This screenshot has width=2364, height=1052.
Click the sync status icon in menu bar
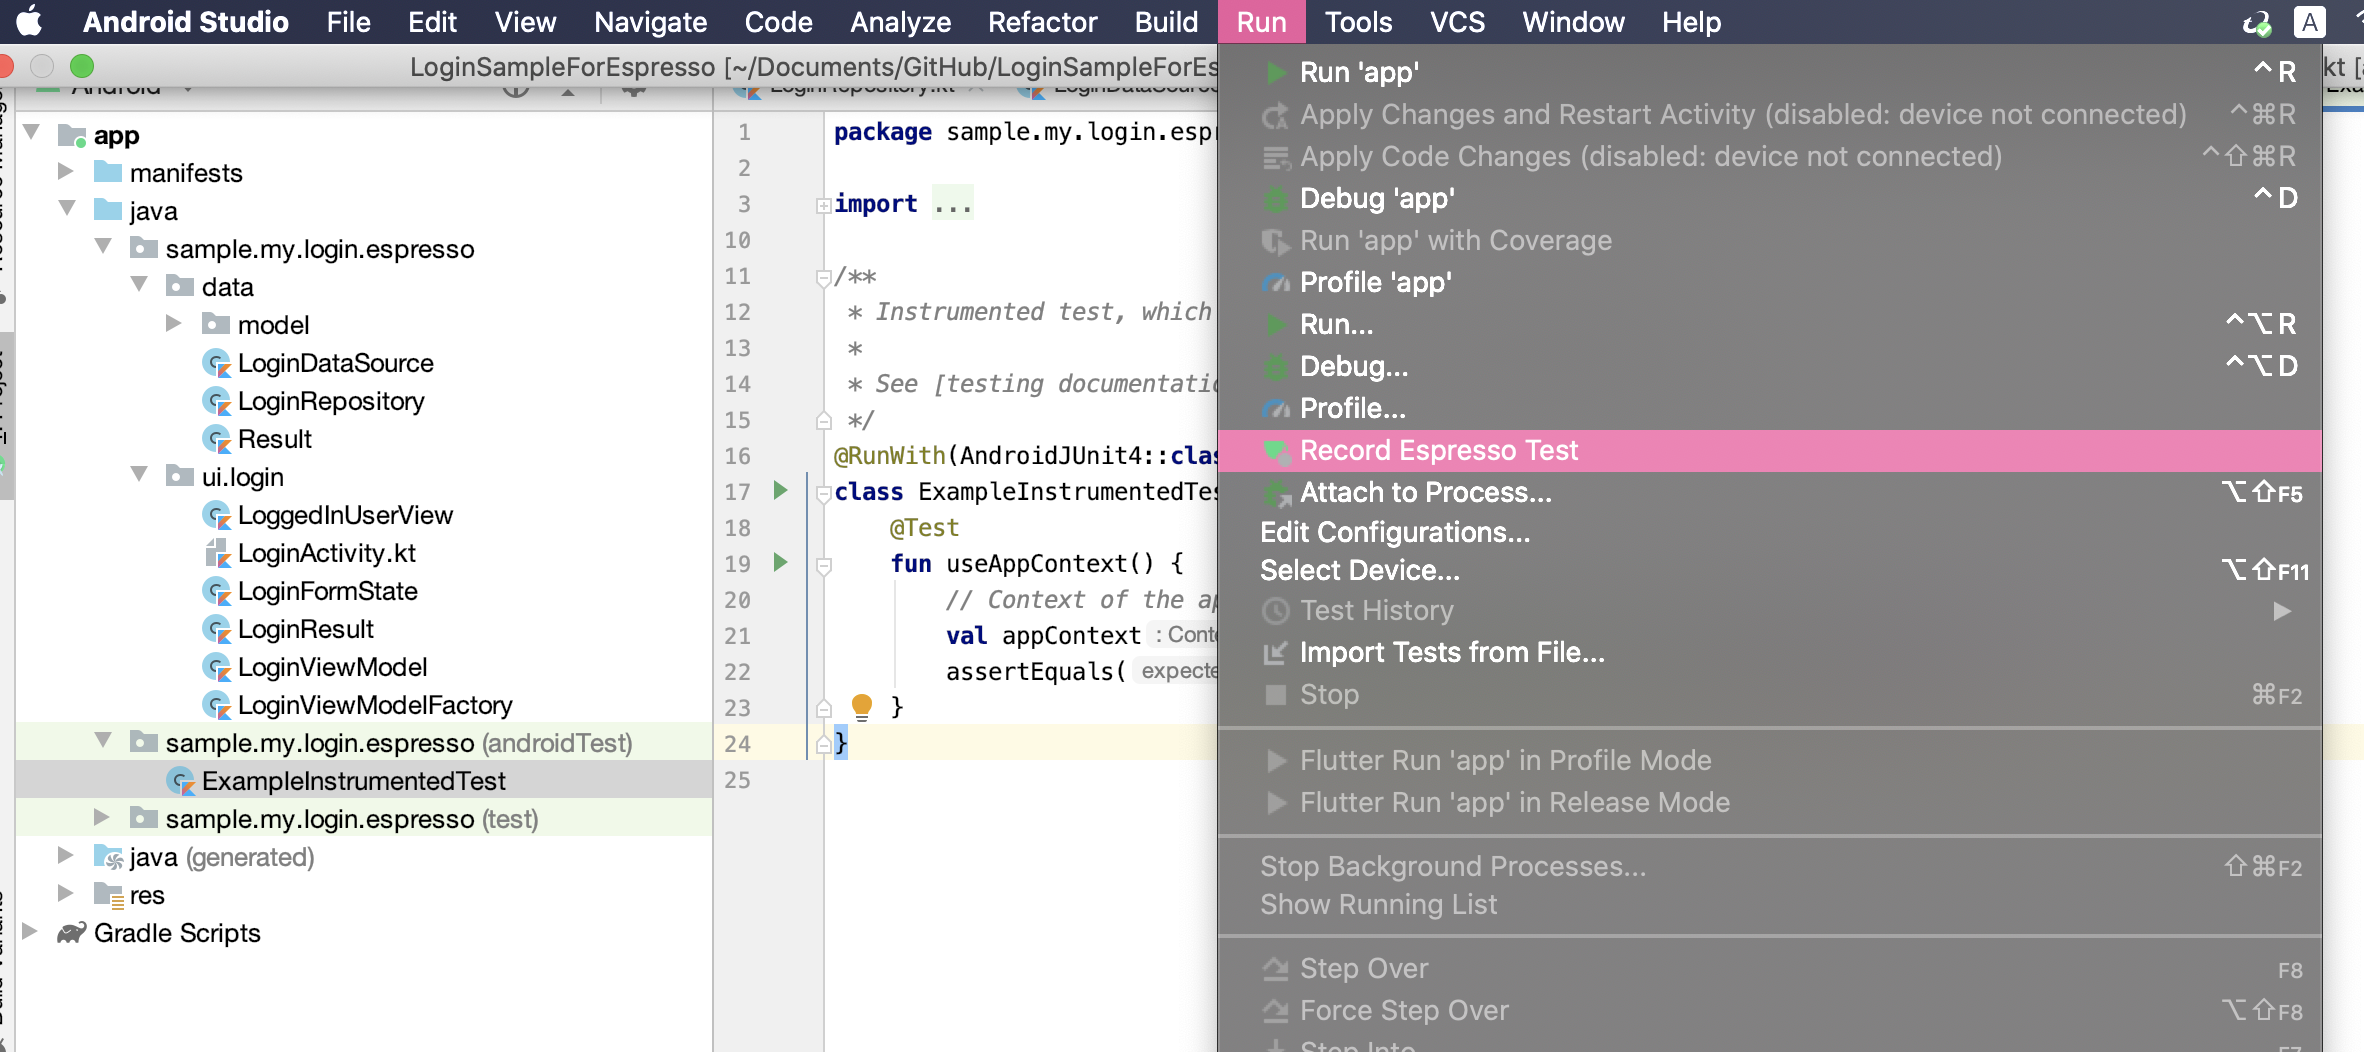(x=2257, y=22)
